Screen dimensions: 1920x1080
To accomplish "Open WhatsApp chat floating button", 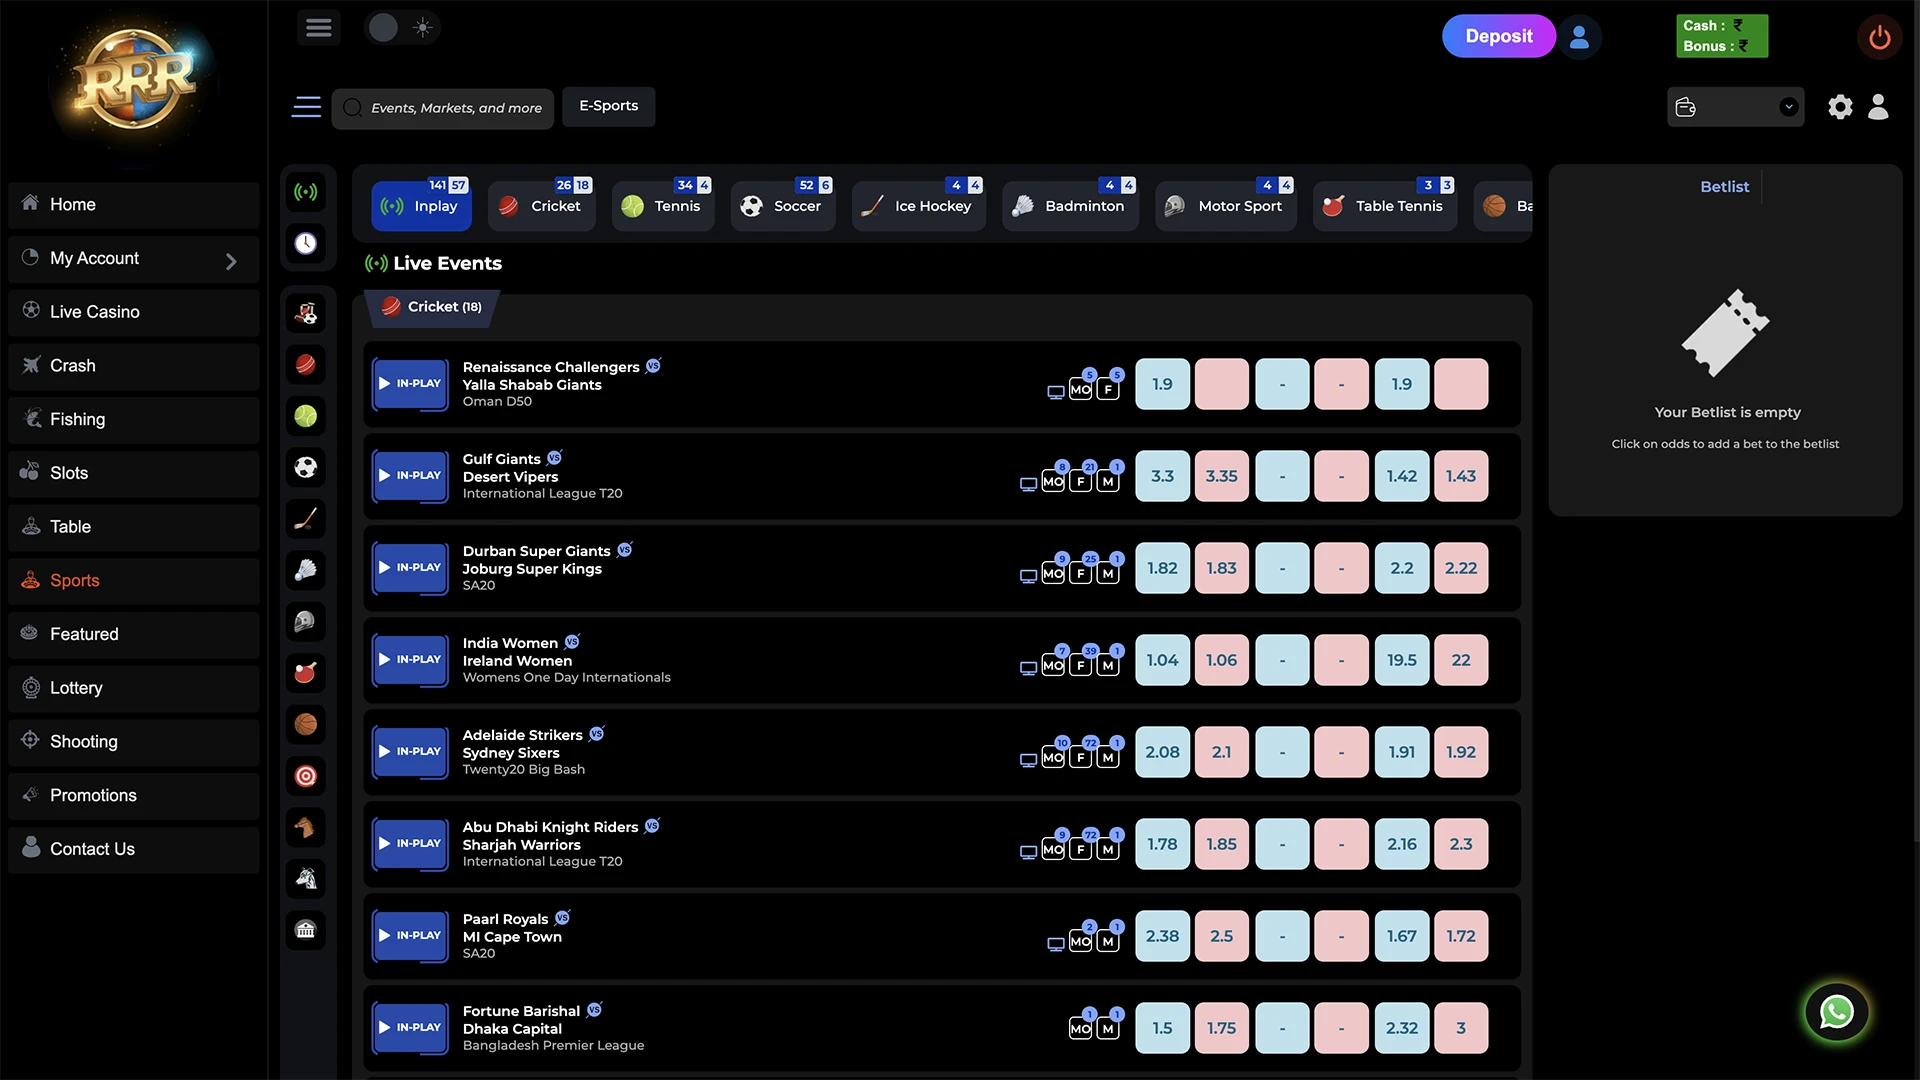I will click(x=1836, y=1012).
